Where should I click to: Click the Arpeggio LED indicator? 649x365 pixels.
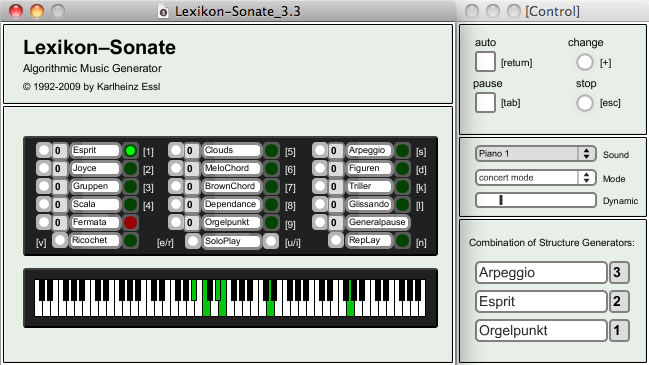pyautogui.click(x=402, y=151)
